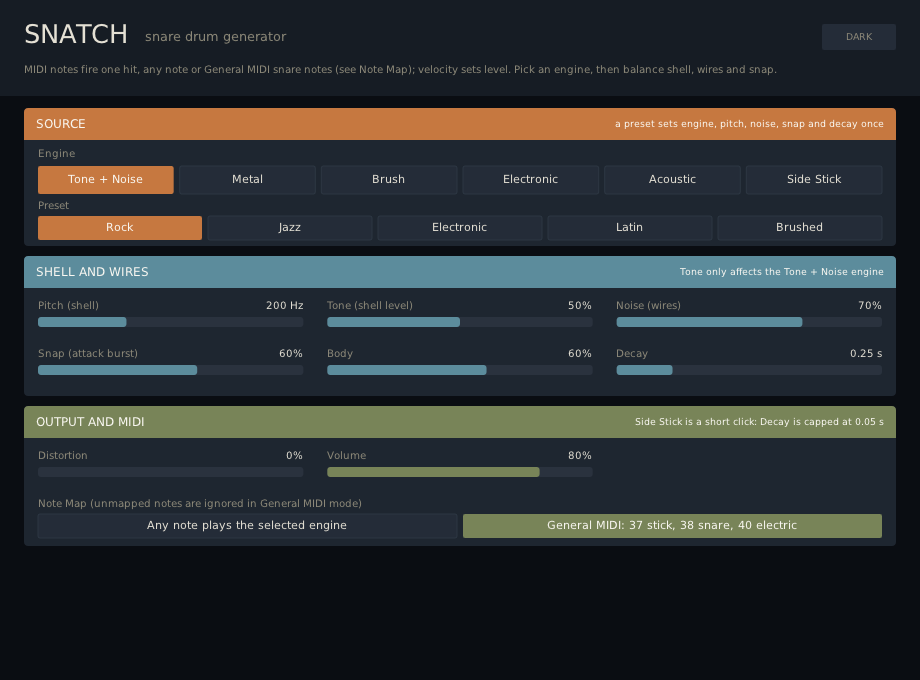The width and height of the screenshot is (920, 680).
Task: Click the Distortion slider track
Action: [171, 472]
